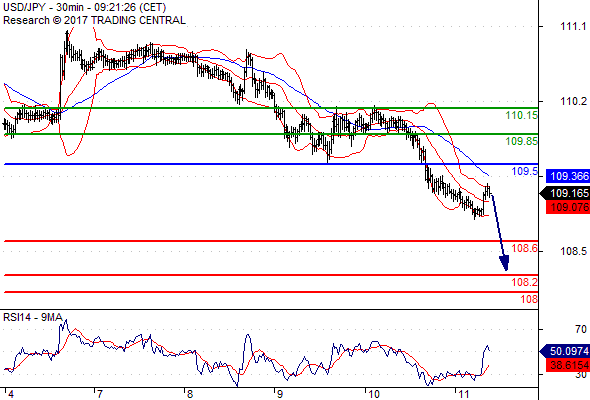The height and width of the screenshot is (400, 590).
Task: Click the Trading Central research copyright text
Action: point(94,20)
